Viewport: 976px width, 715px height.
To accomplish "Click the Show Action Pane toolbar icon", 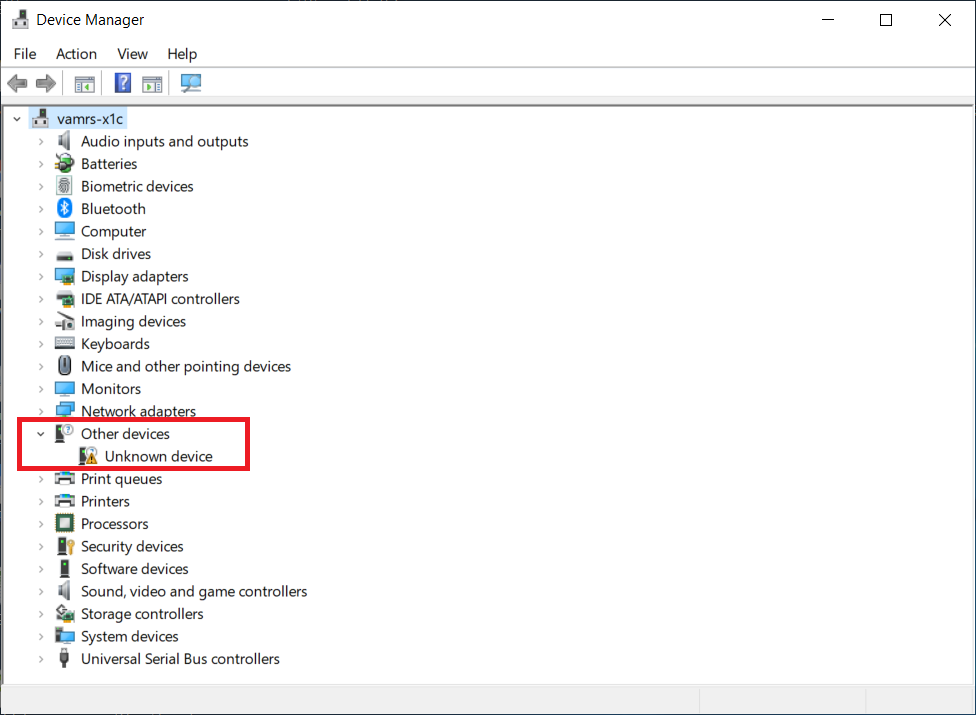I will click(152, 83).
